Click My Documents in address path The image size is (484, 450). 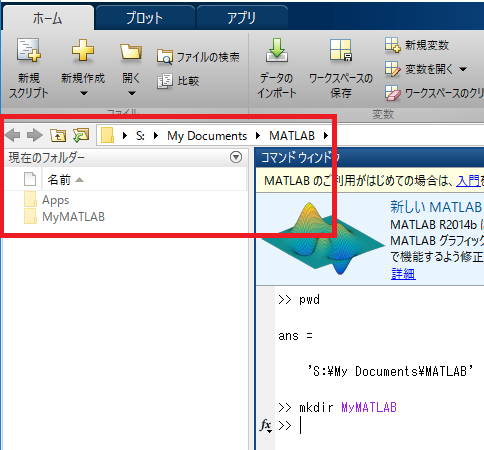pyautogui.click(x=207, y=136)
